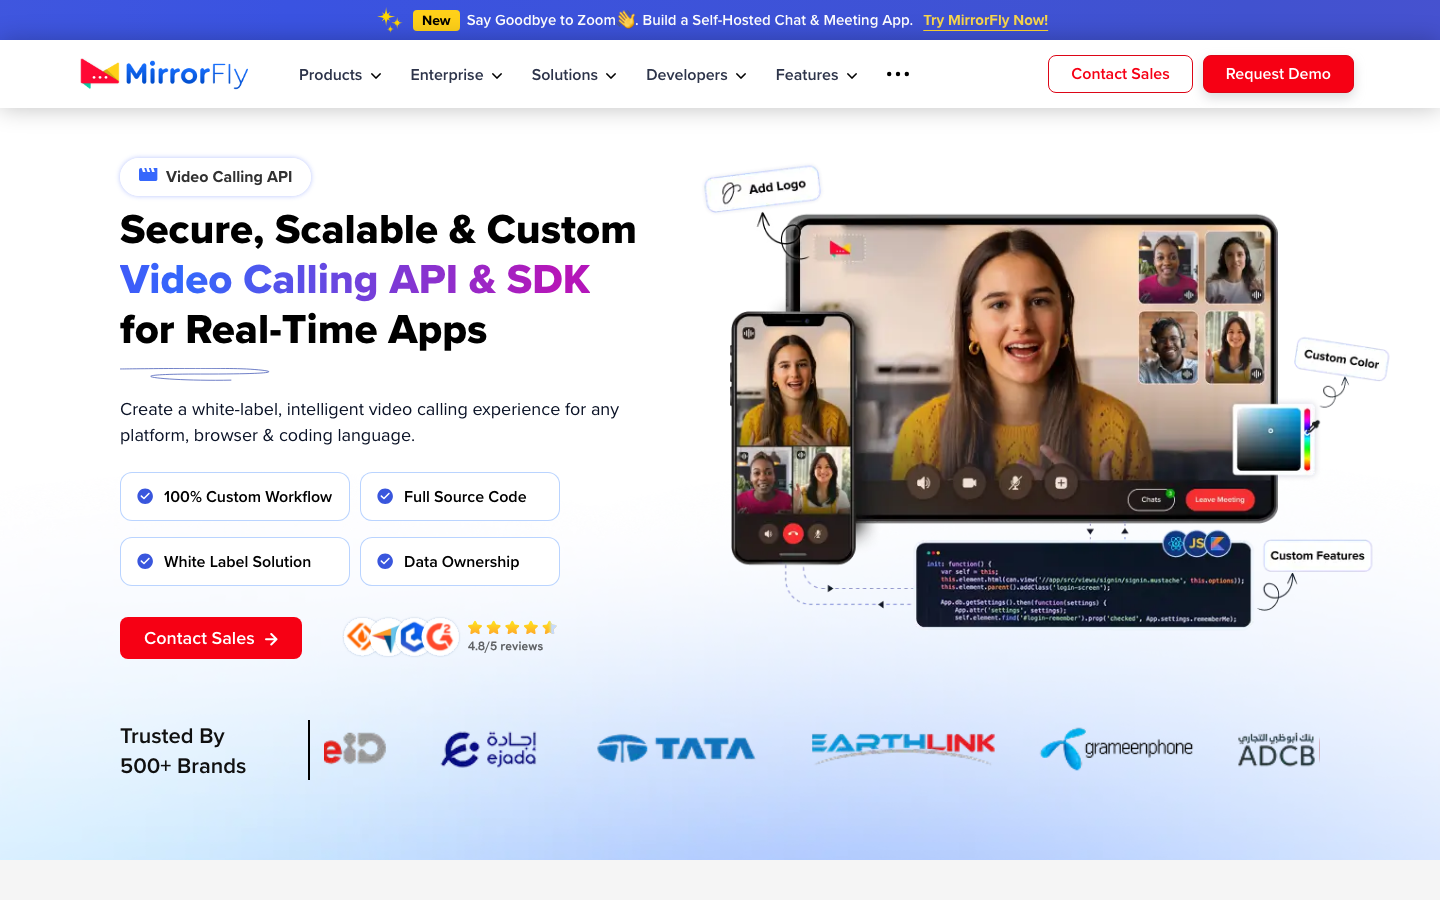Click the audio waveform icon atop the phone screen
The height and width of the screenshot is (900, 1440).
click(x=749, y=332)
